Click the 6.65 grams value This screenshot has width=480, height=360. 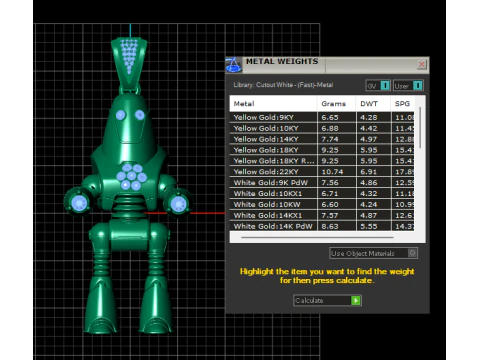pos(330,117)
